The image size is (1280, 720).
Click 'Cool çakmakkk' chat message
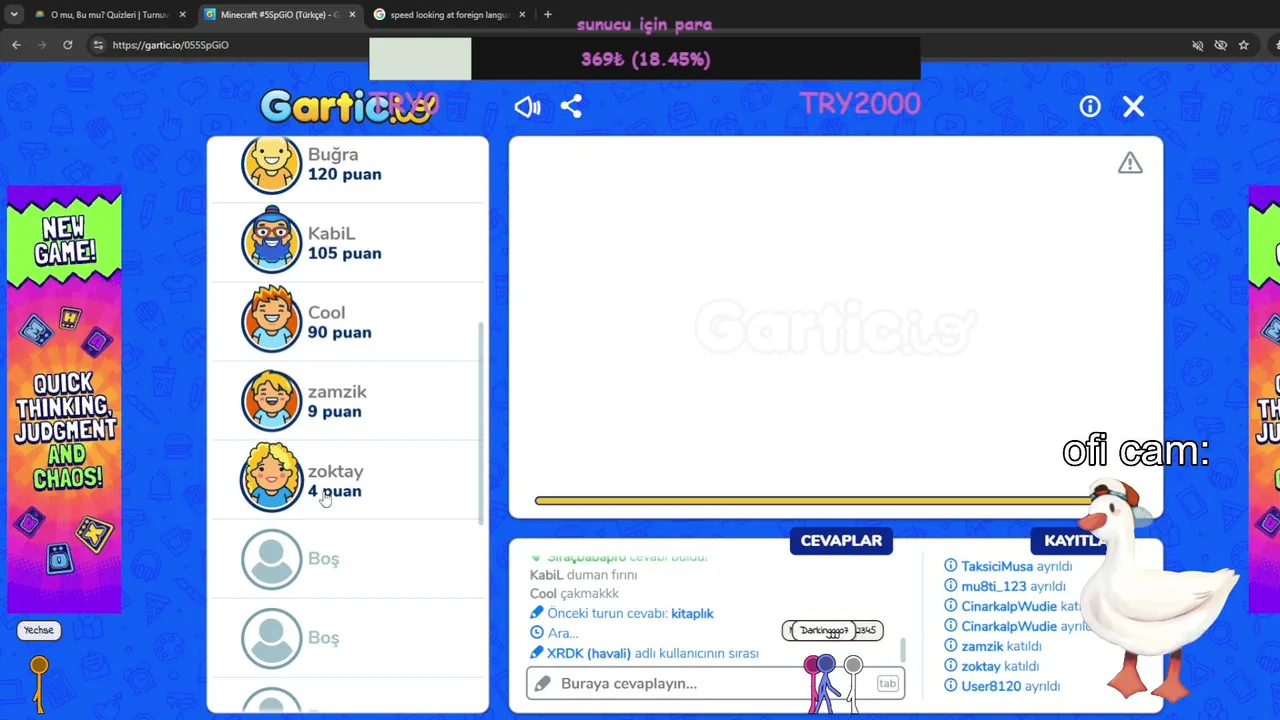point(574,593)
